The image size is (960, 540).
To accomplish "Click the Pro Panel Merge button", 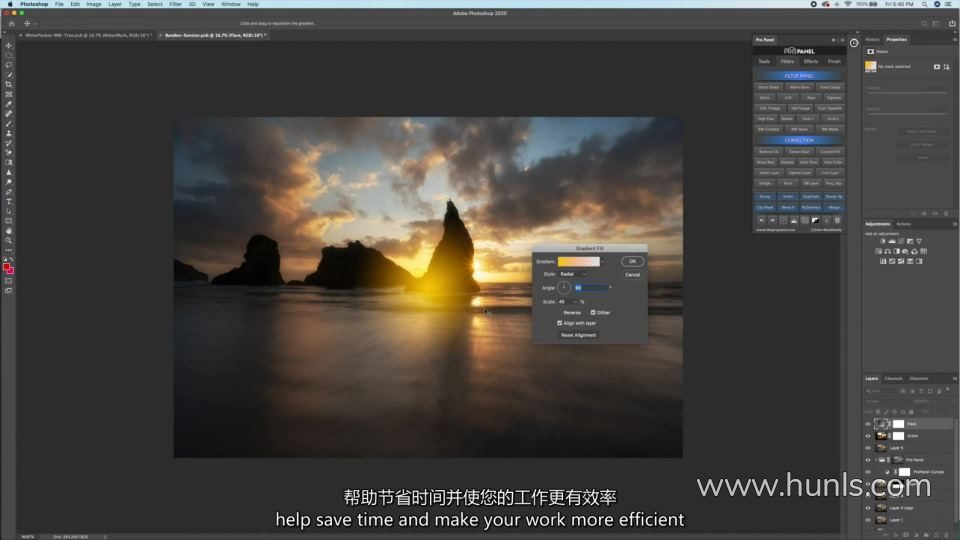I will [833, 208].
